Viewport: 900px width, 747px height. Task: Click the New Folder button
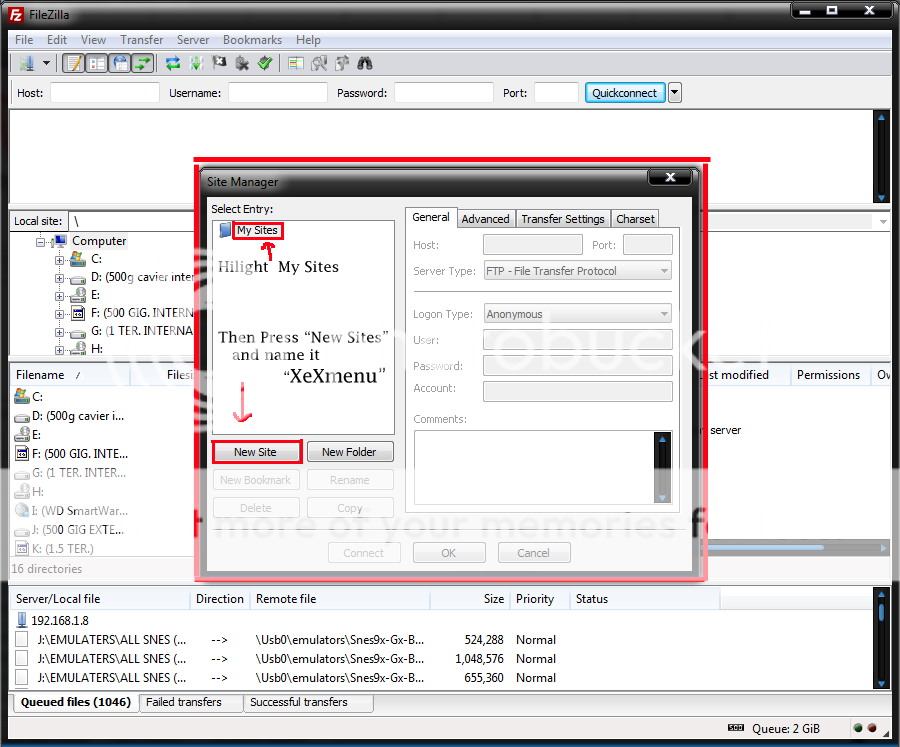[x=350, y=452]
